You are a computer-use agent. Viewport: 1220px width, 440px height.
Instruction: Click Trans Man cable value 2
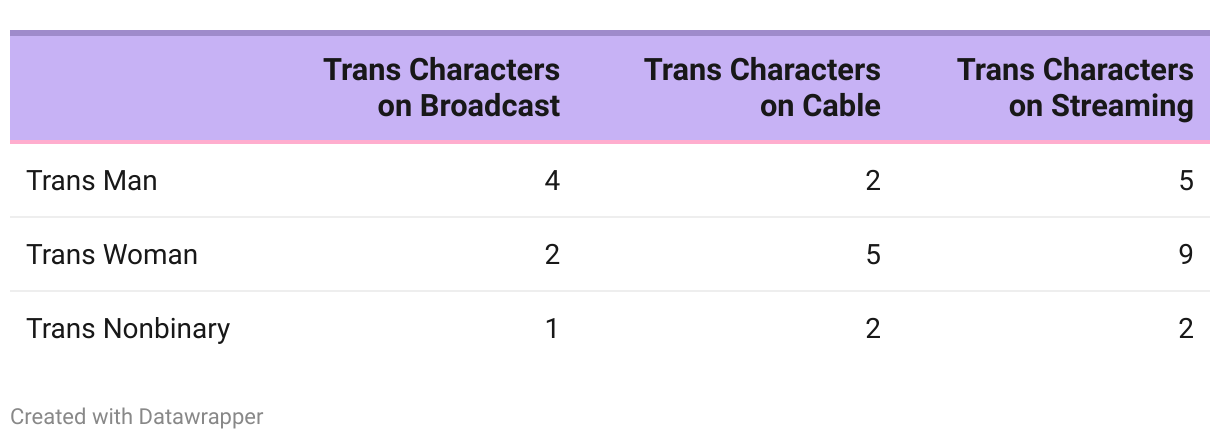[873, 181]
